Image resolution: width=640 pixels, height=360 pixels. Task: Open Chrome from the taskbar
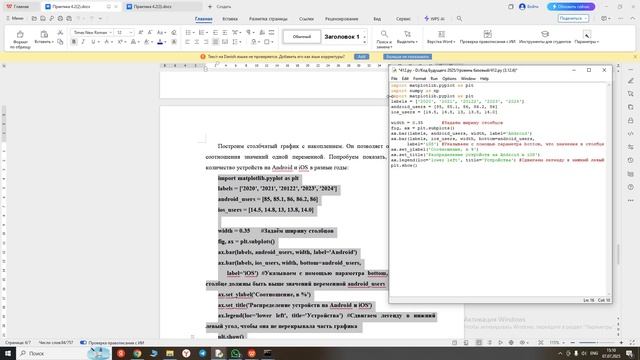pos(138,353)
